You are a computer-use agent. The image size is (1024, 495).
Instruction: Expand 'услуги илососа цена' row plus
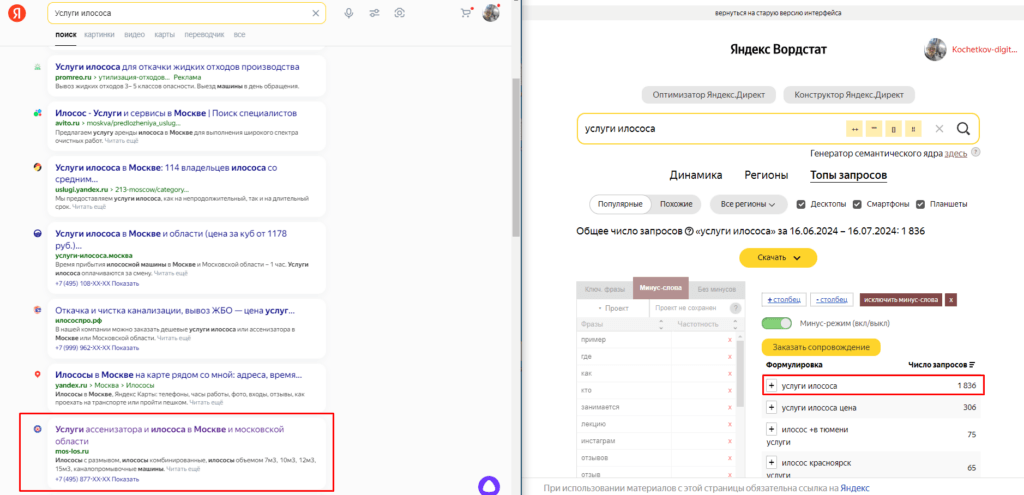[771, 407]
